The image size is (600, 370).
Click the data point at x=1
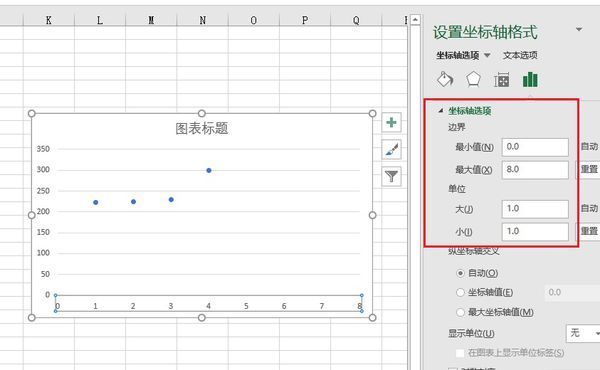click(96, 202)
